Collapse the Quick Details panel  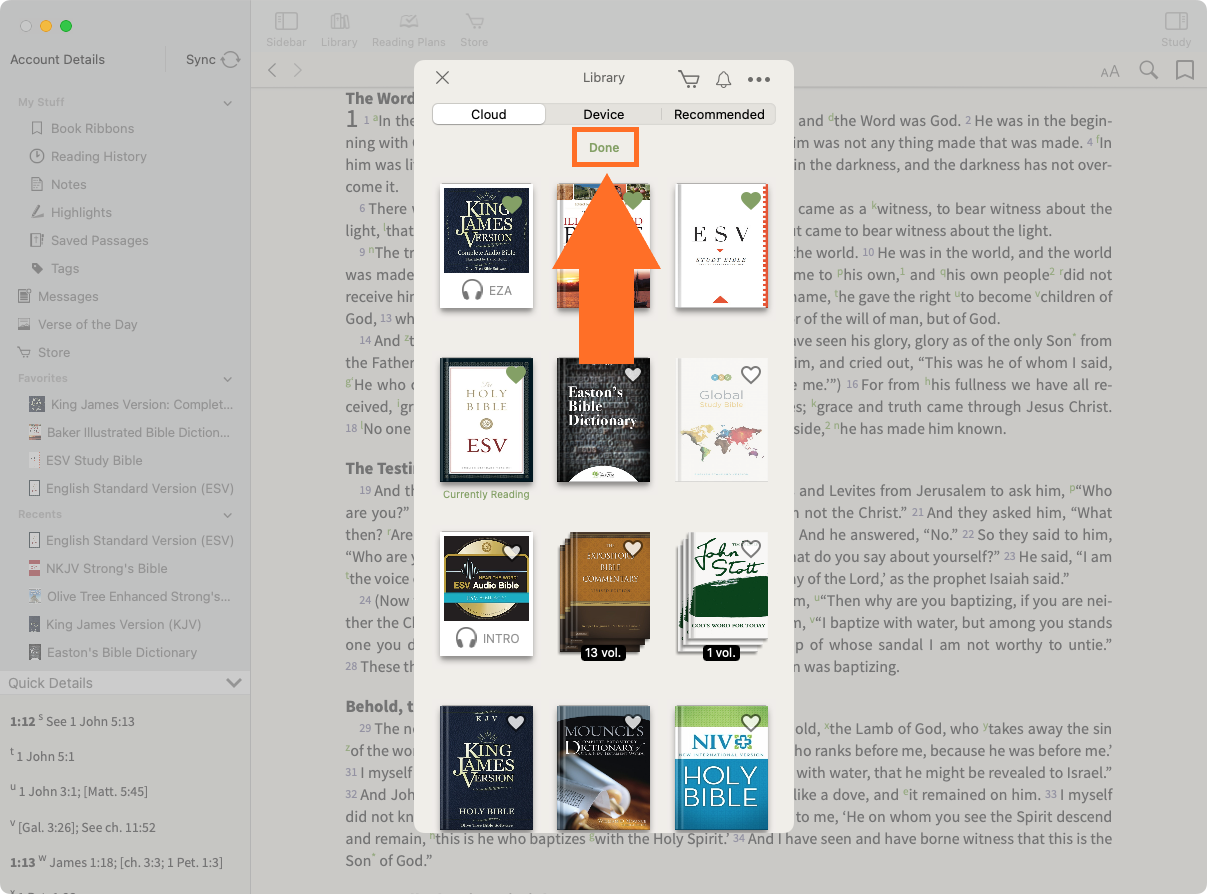click(x=234, y=683)
